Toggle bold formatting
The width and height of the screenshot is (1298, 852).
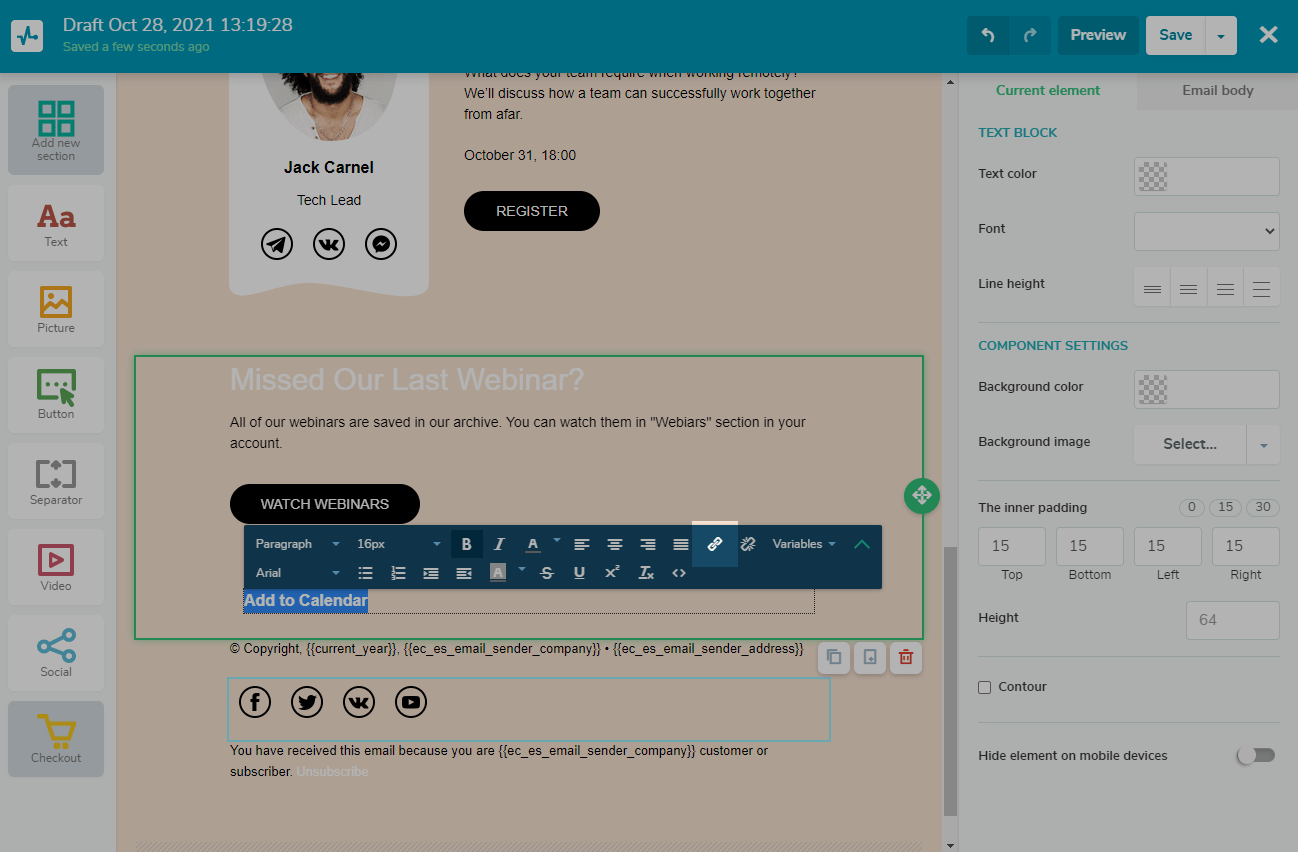click(x=466, y=544)
